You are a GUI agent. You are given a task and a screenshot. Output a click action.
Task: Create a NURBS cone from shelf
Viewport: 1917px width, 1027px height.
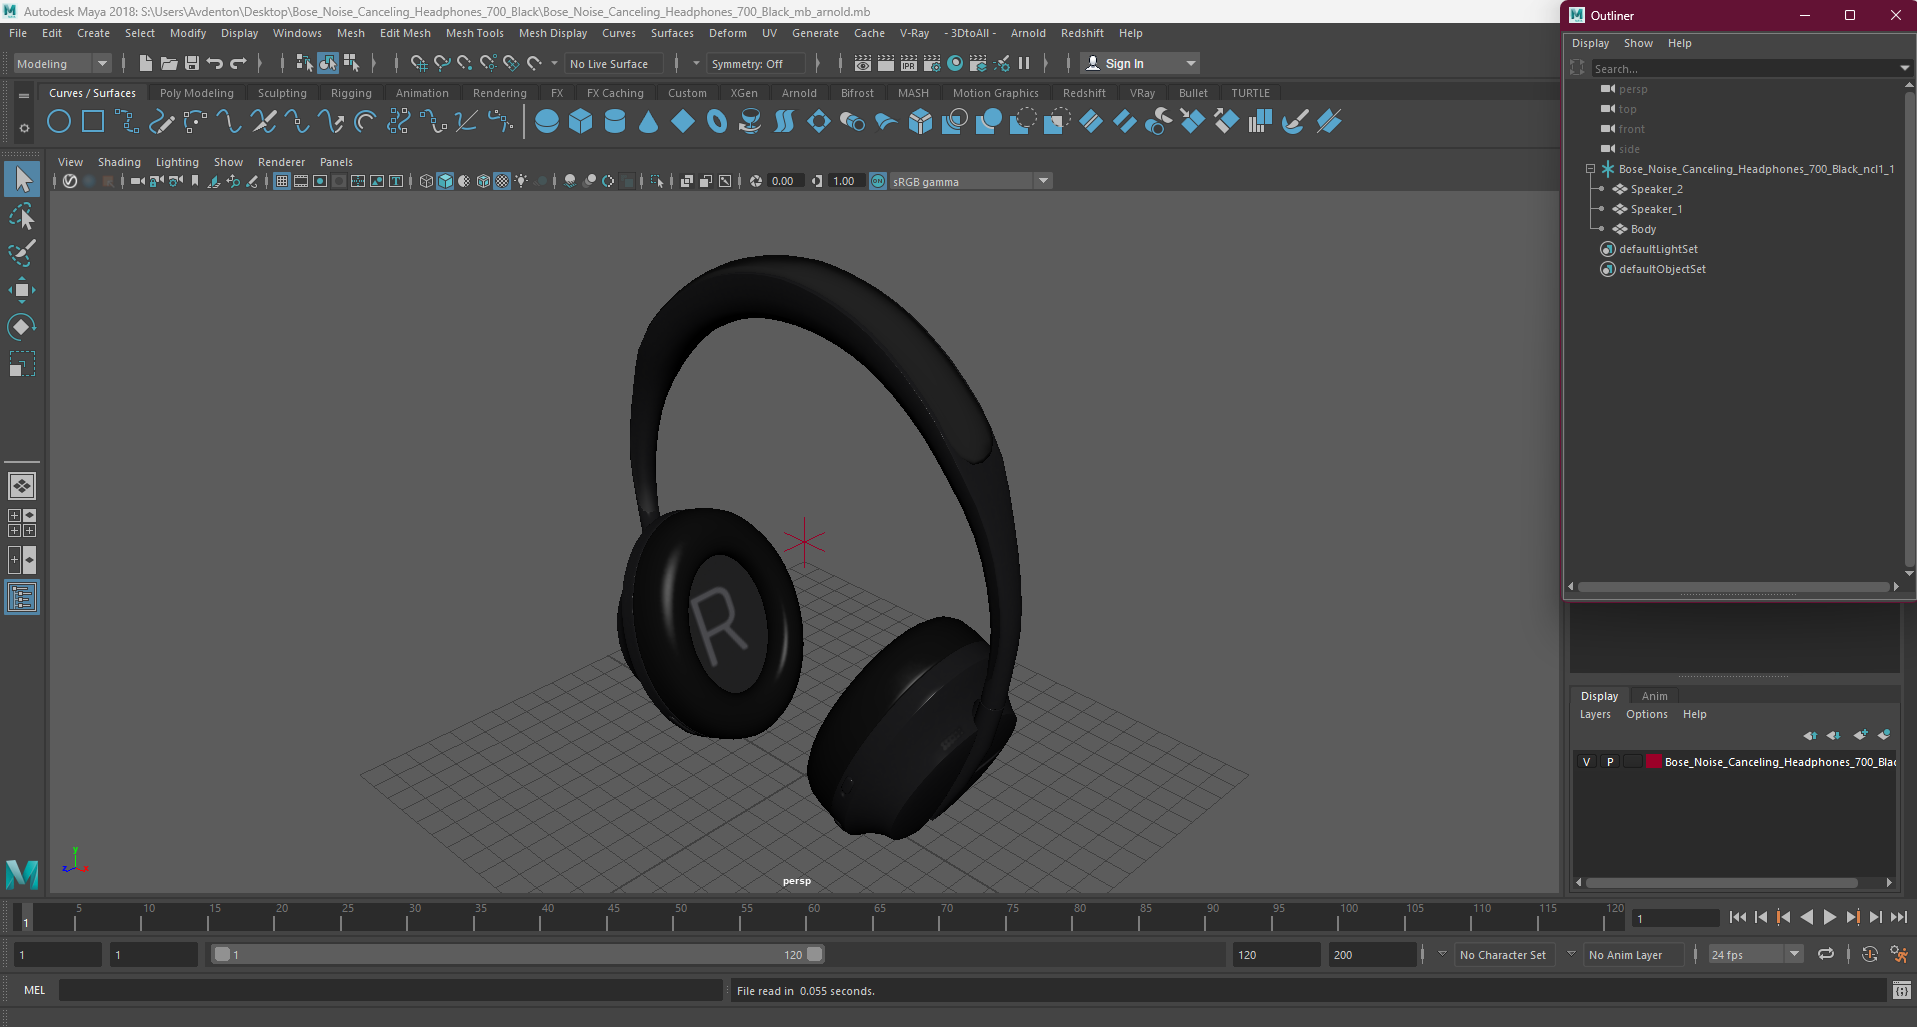coord(649,122)
